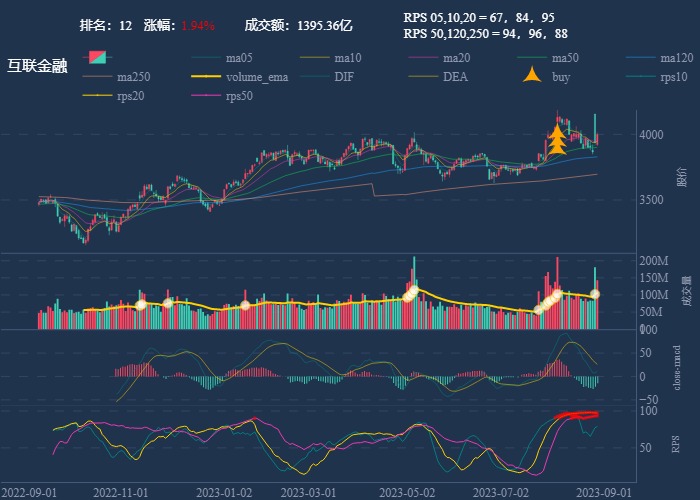
Task: Click the yellow volume_ema legend line marker
Action: 207,76
